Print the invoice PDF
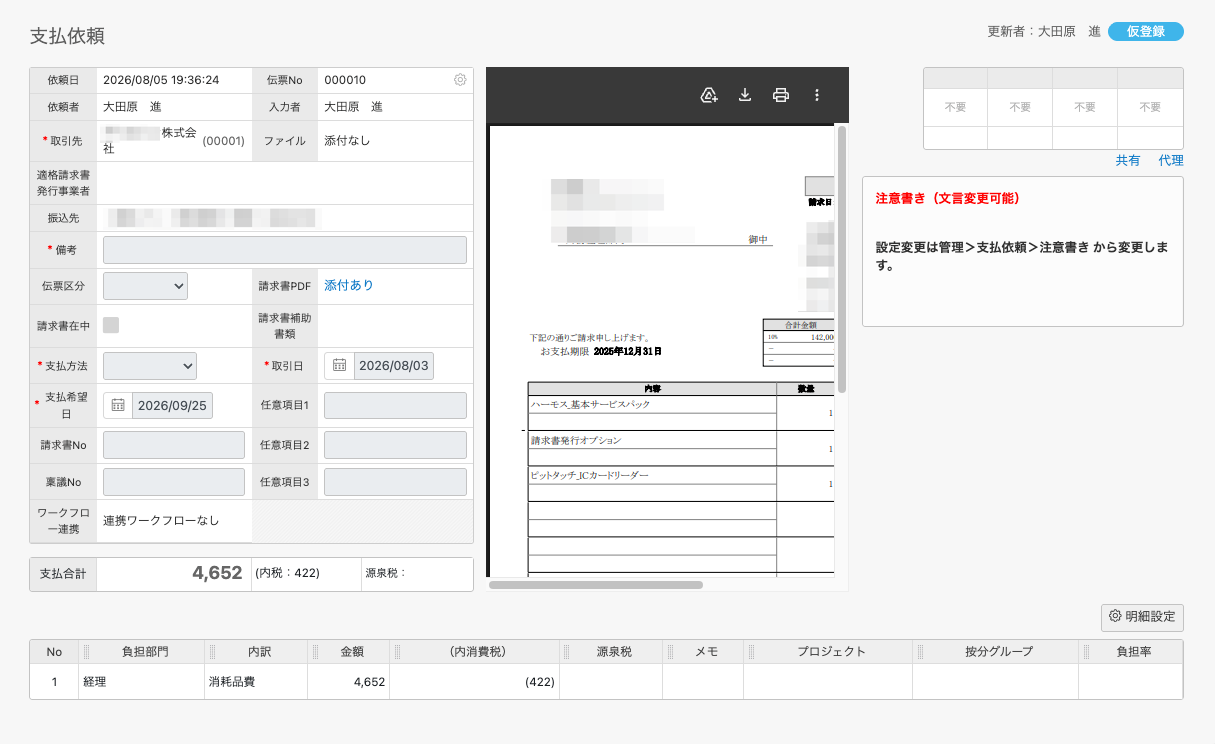Image resolution: width=1215 pixels, height=744 pixels. coord(781,95)
